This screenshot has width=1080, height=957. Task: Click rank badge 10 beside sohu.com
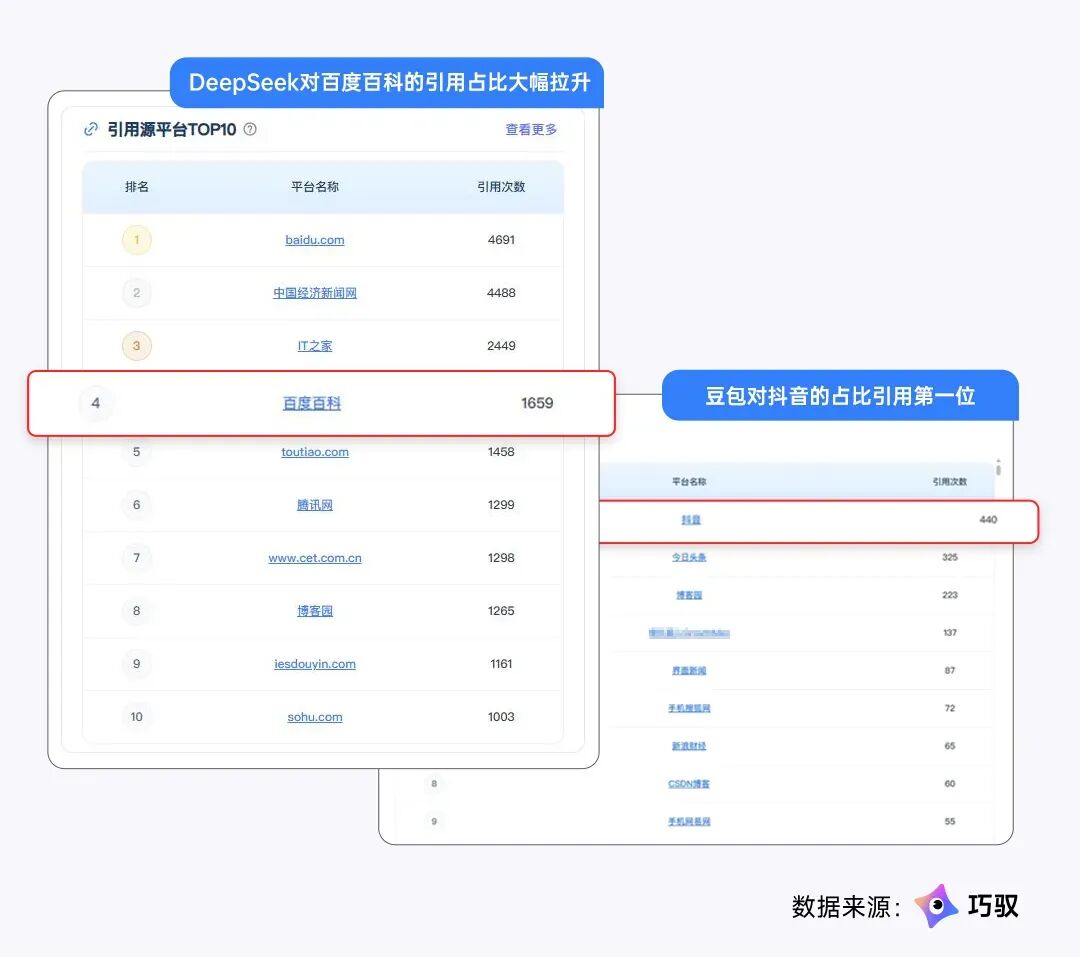coord(136,717)
